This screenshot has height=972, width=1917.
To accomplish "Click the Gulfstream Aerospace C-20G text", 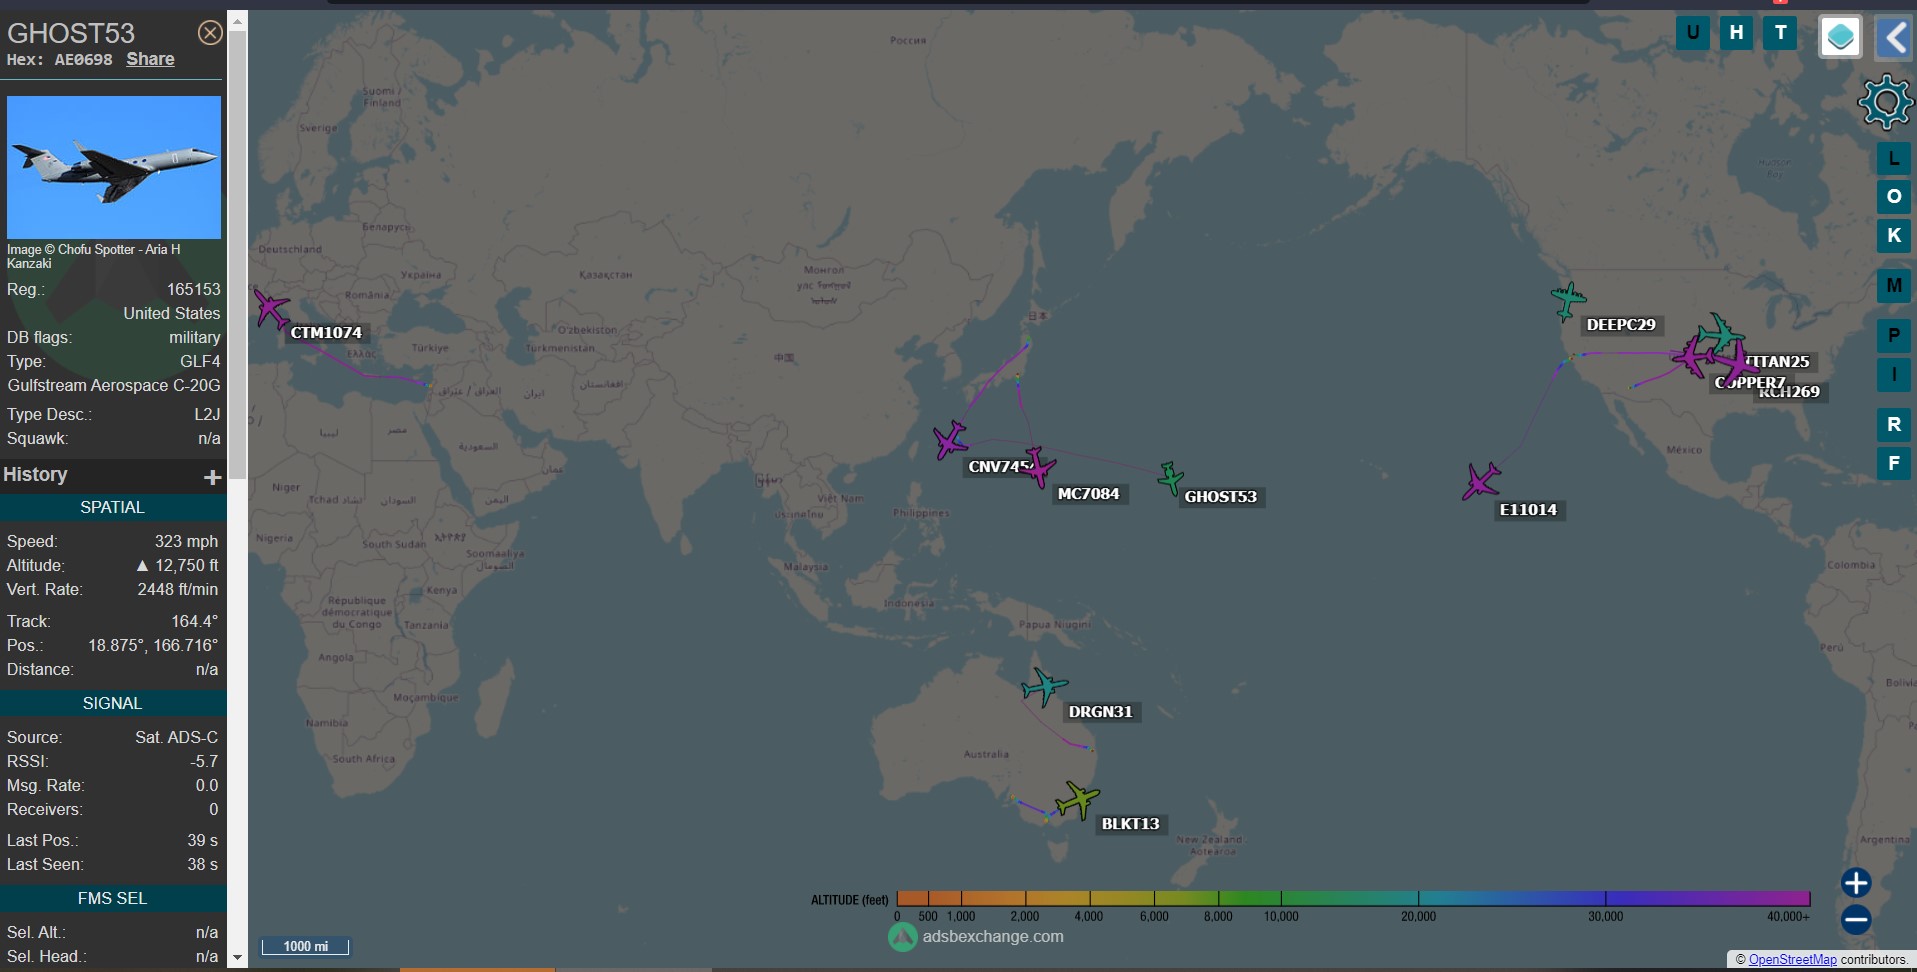I will click(x=114, y=385).
